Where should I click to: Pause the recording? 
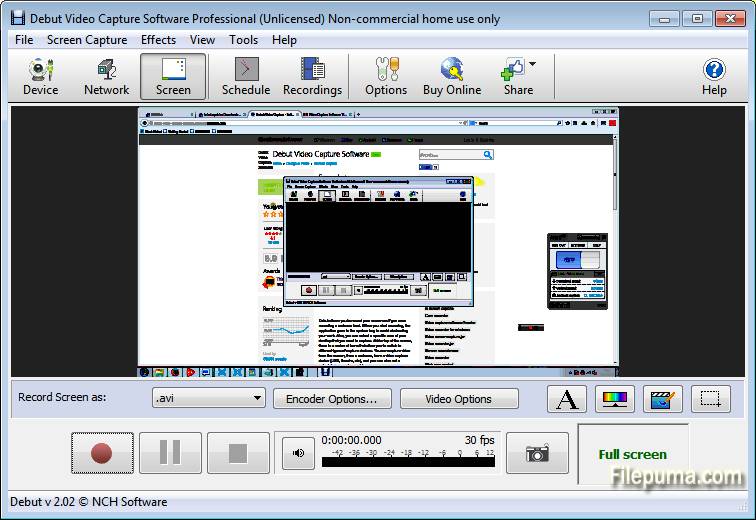click(x=170, y=453)
